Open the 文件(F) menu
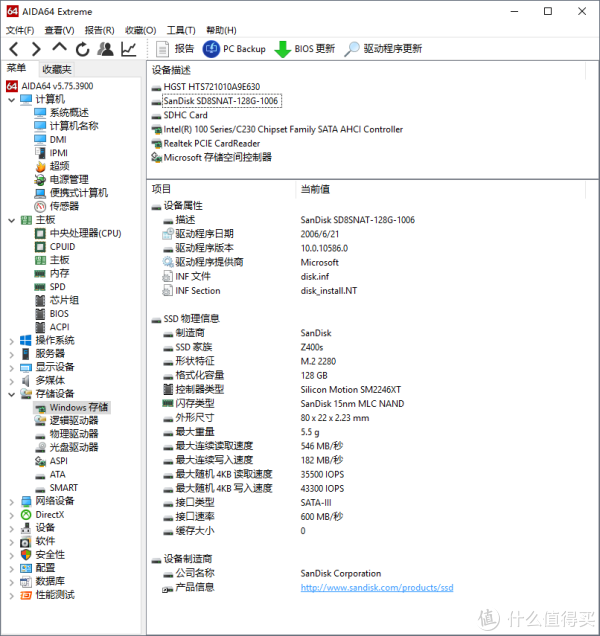The image size is (600, 636). coord(20,30)
